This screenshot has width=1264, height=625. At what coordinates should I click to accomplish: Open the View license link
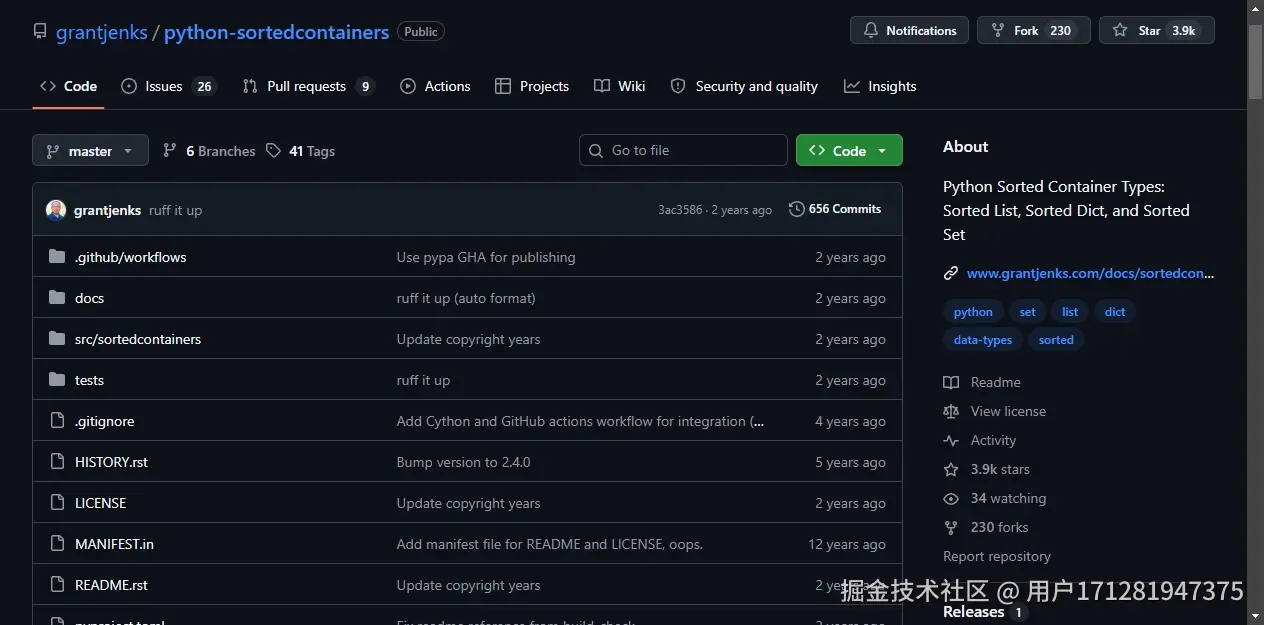coord(994,411)
